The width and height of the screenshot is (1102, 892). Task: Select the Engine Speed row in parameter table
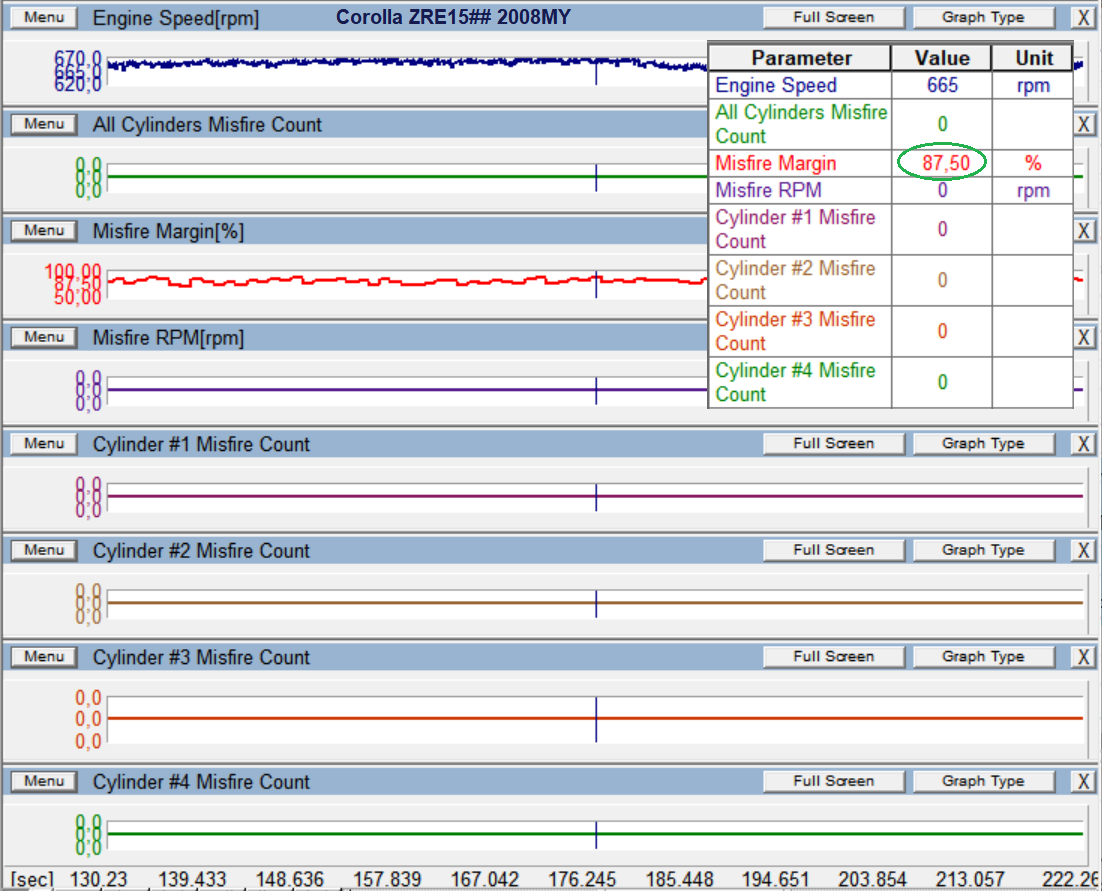(776, 86)
